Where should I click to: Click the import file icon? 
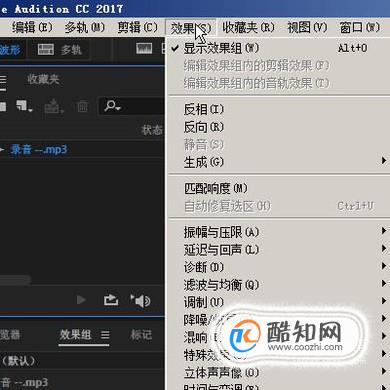(53, 107)
